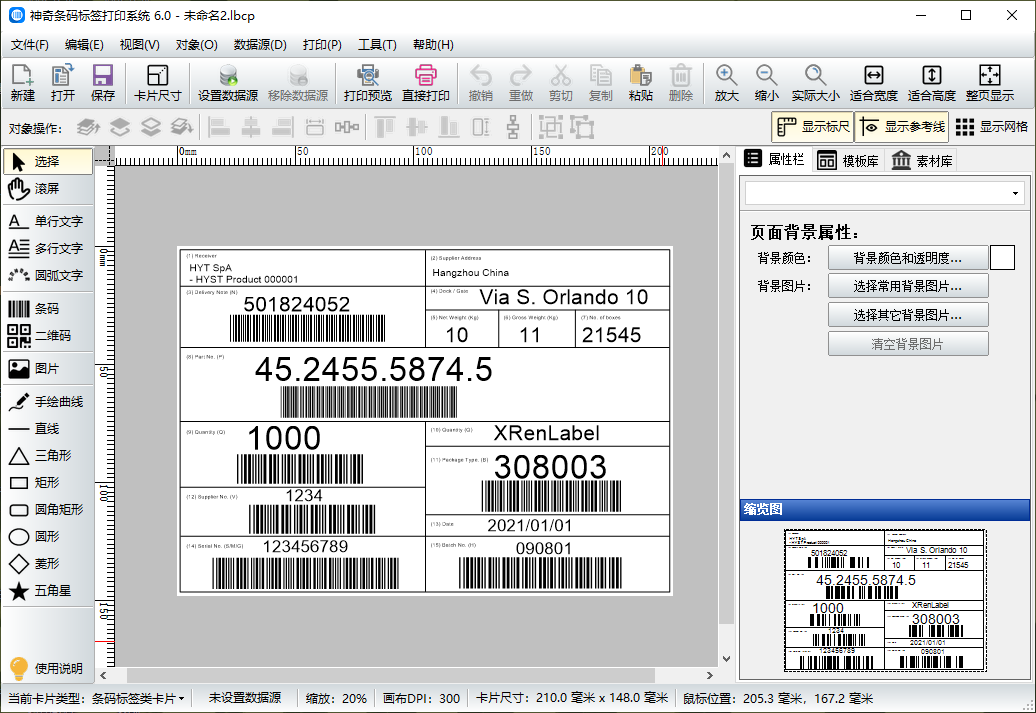Image resolution: width=1036 pixels, height=713 pixels.
Task: Expand the object selector dropdown in properties panel
Action: (1016, 193)
